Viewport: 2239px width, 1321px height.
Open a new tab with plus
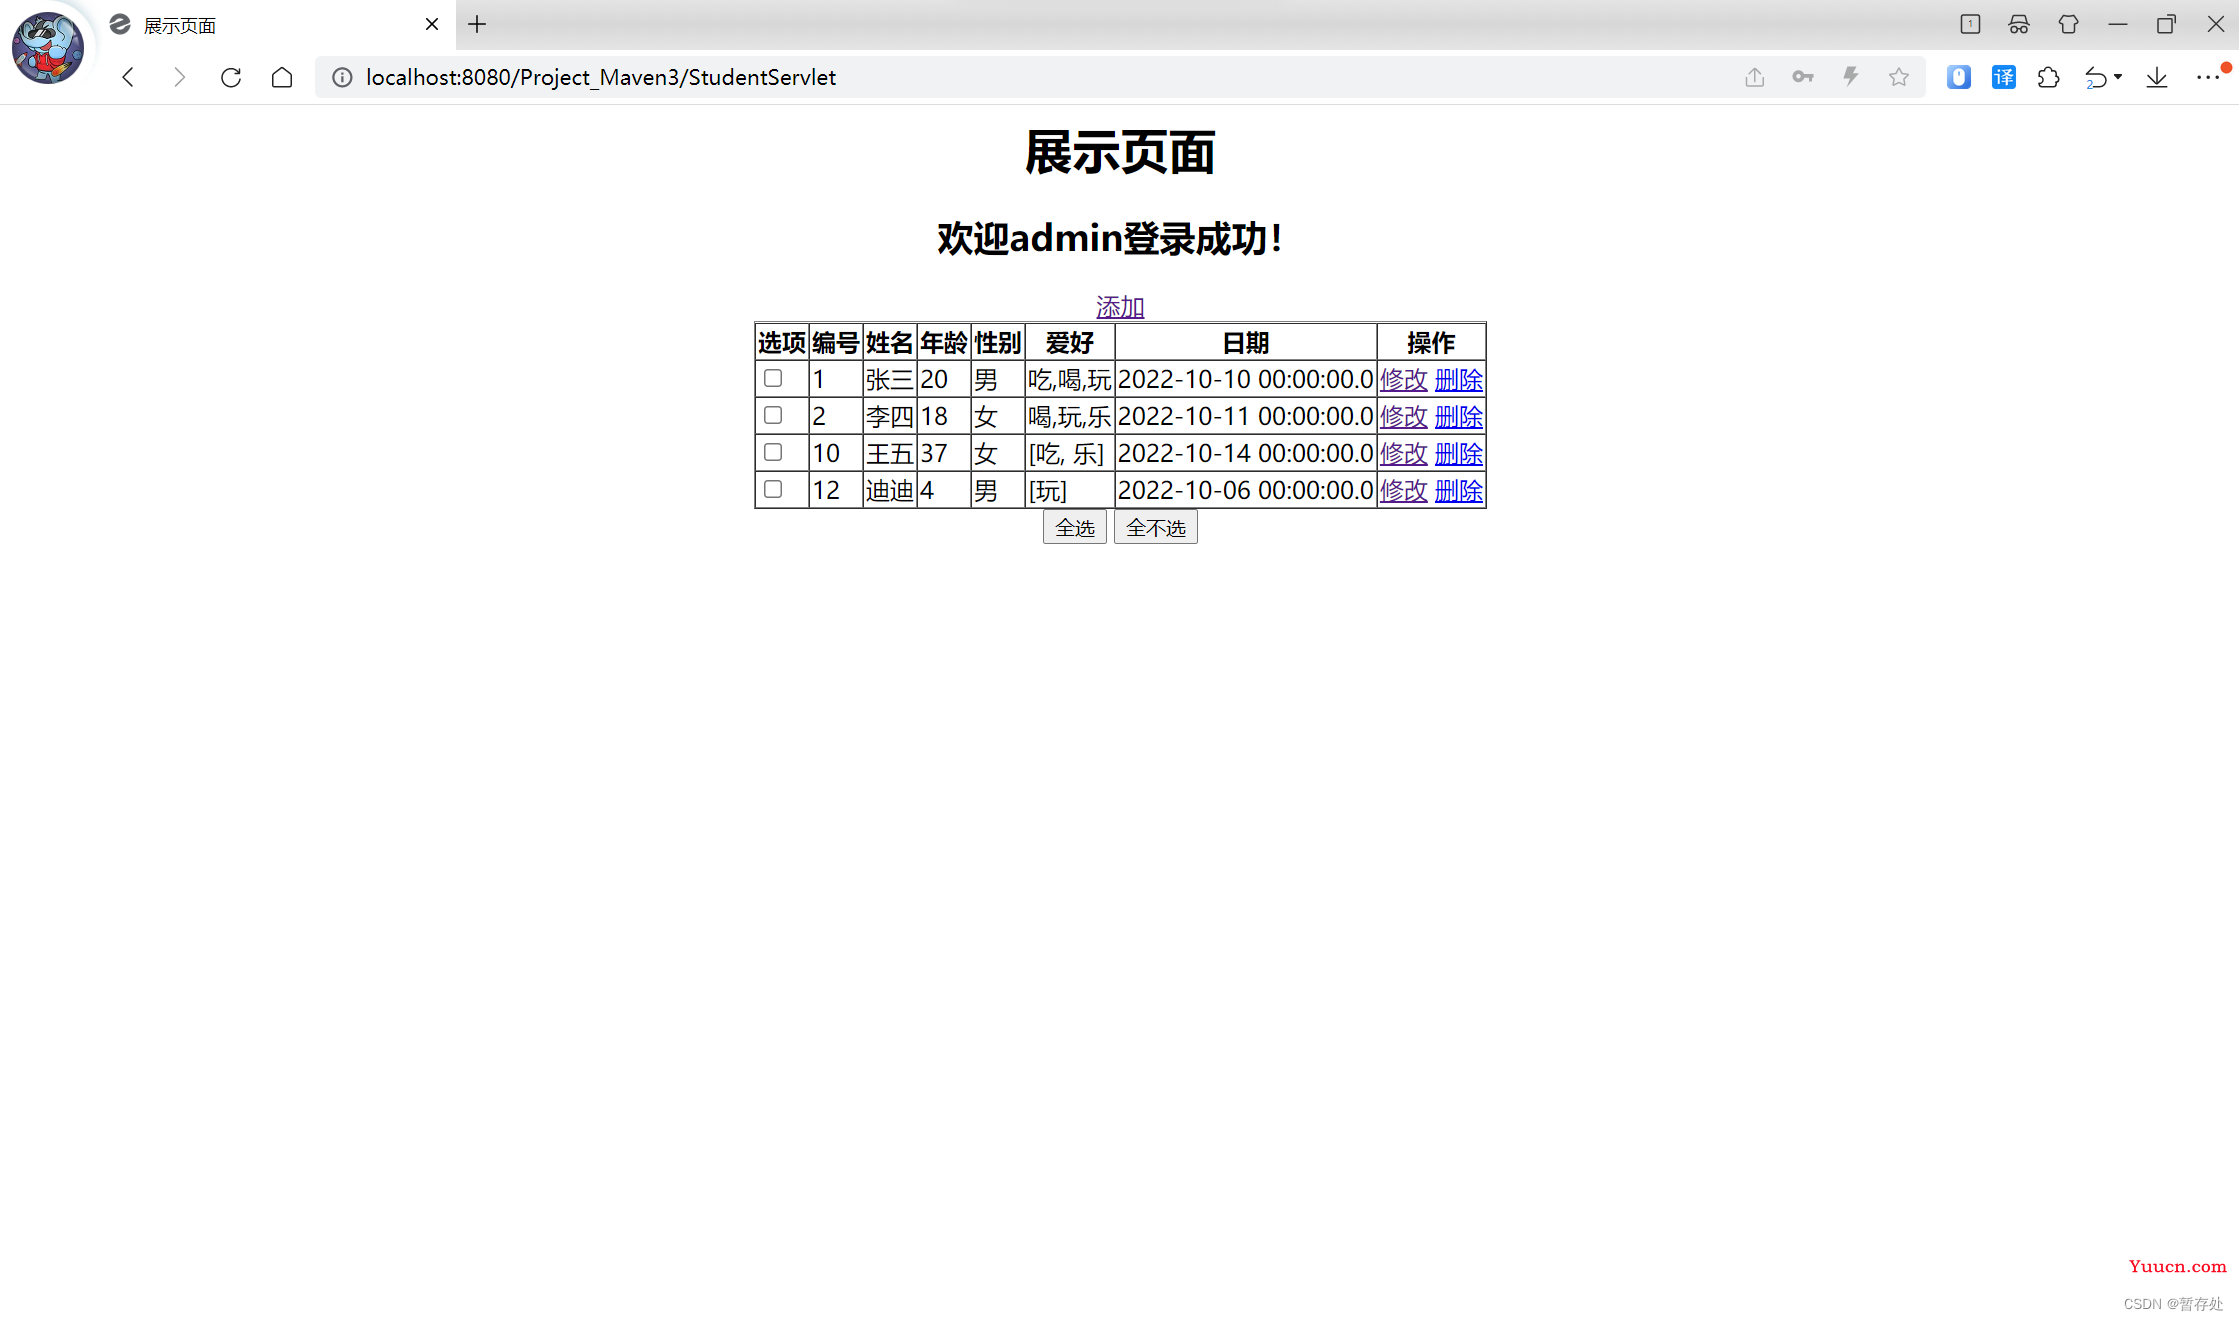[x=477, y=24]
